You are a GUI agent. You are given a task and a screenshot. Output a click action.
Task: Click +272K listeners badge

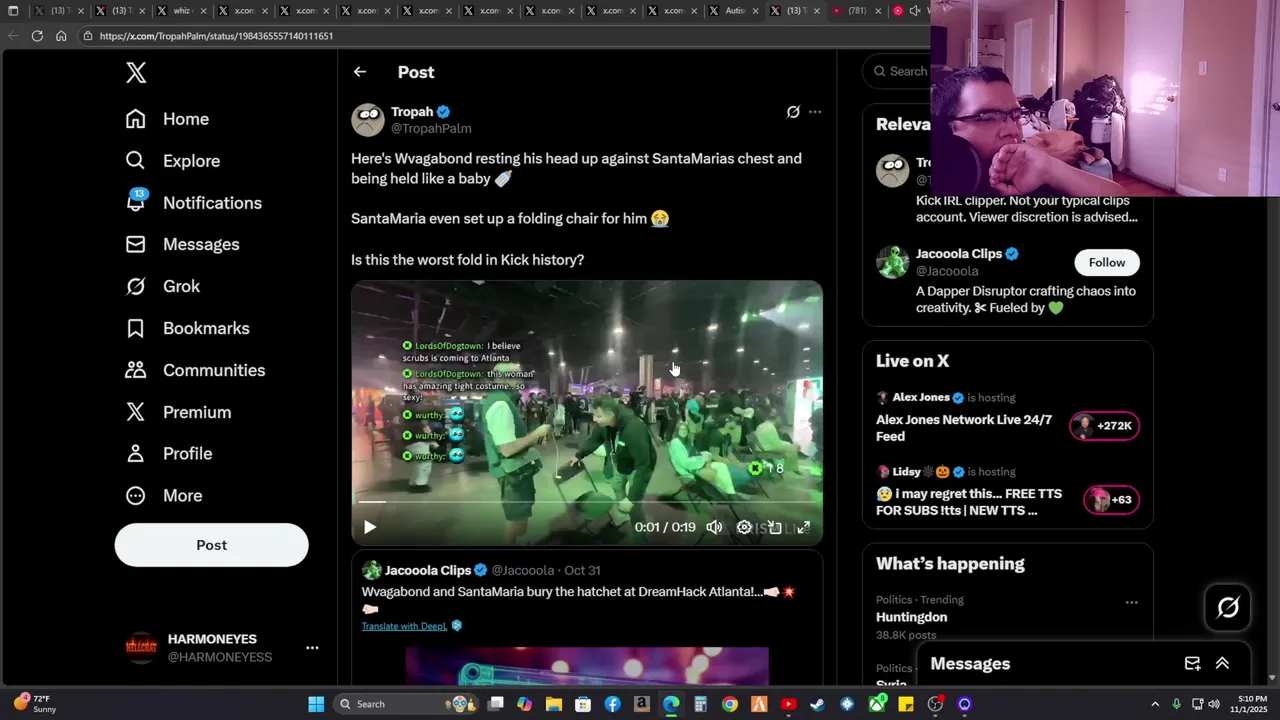[1104, 426]
